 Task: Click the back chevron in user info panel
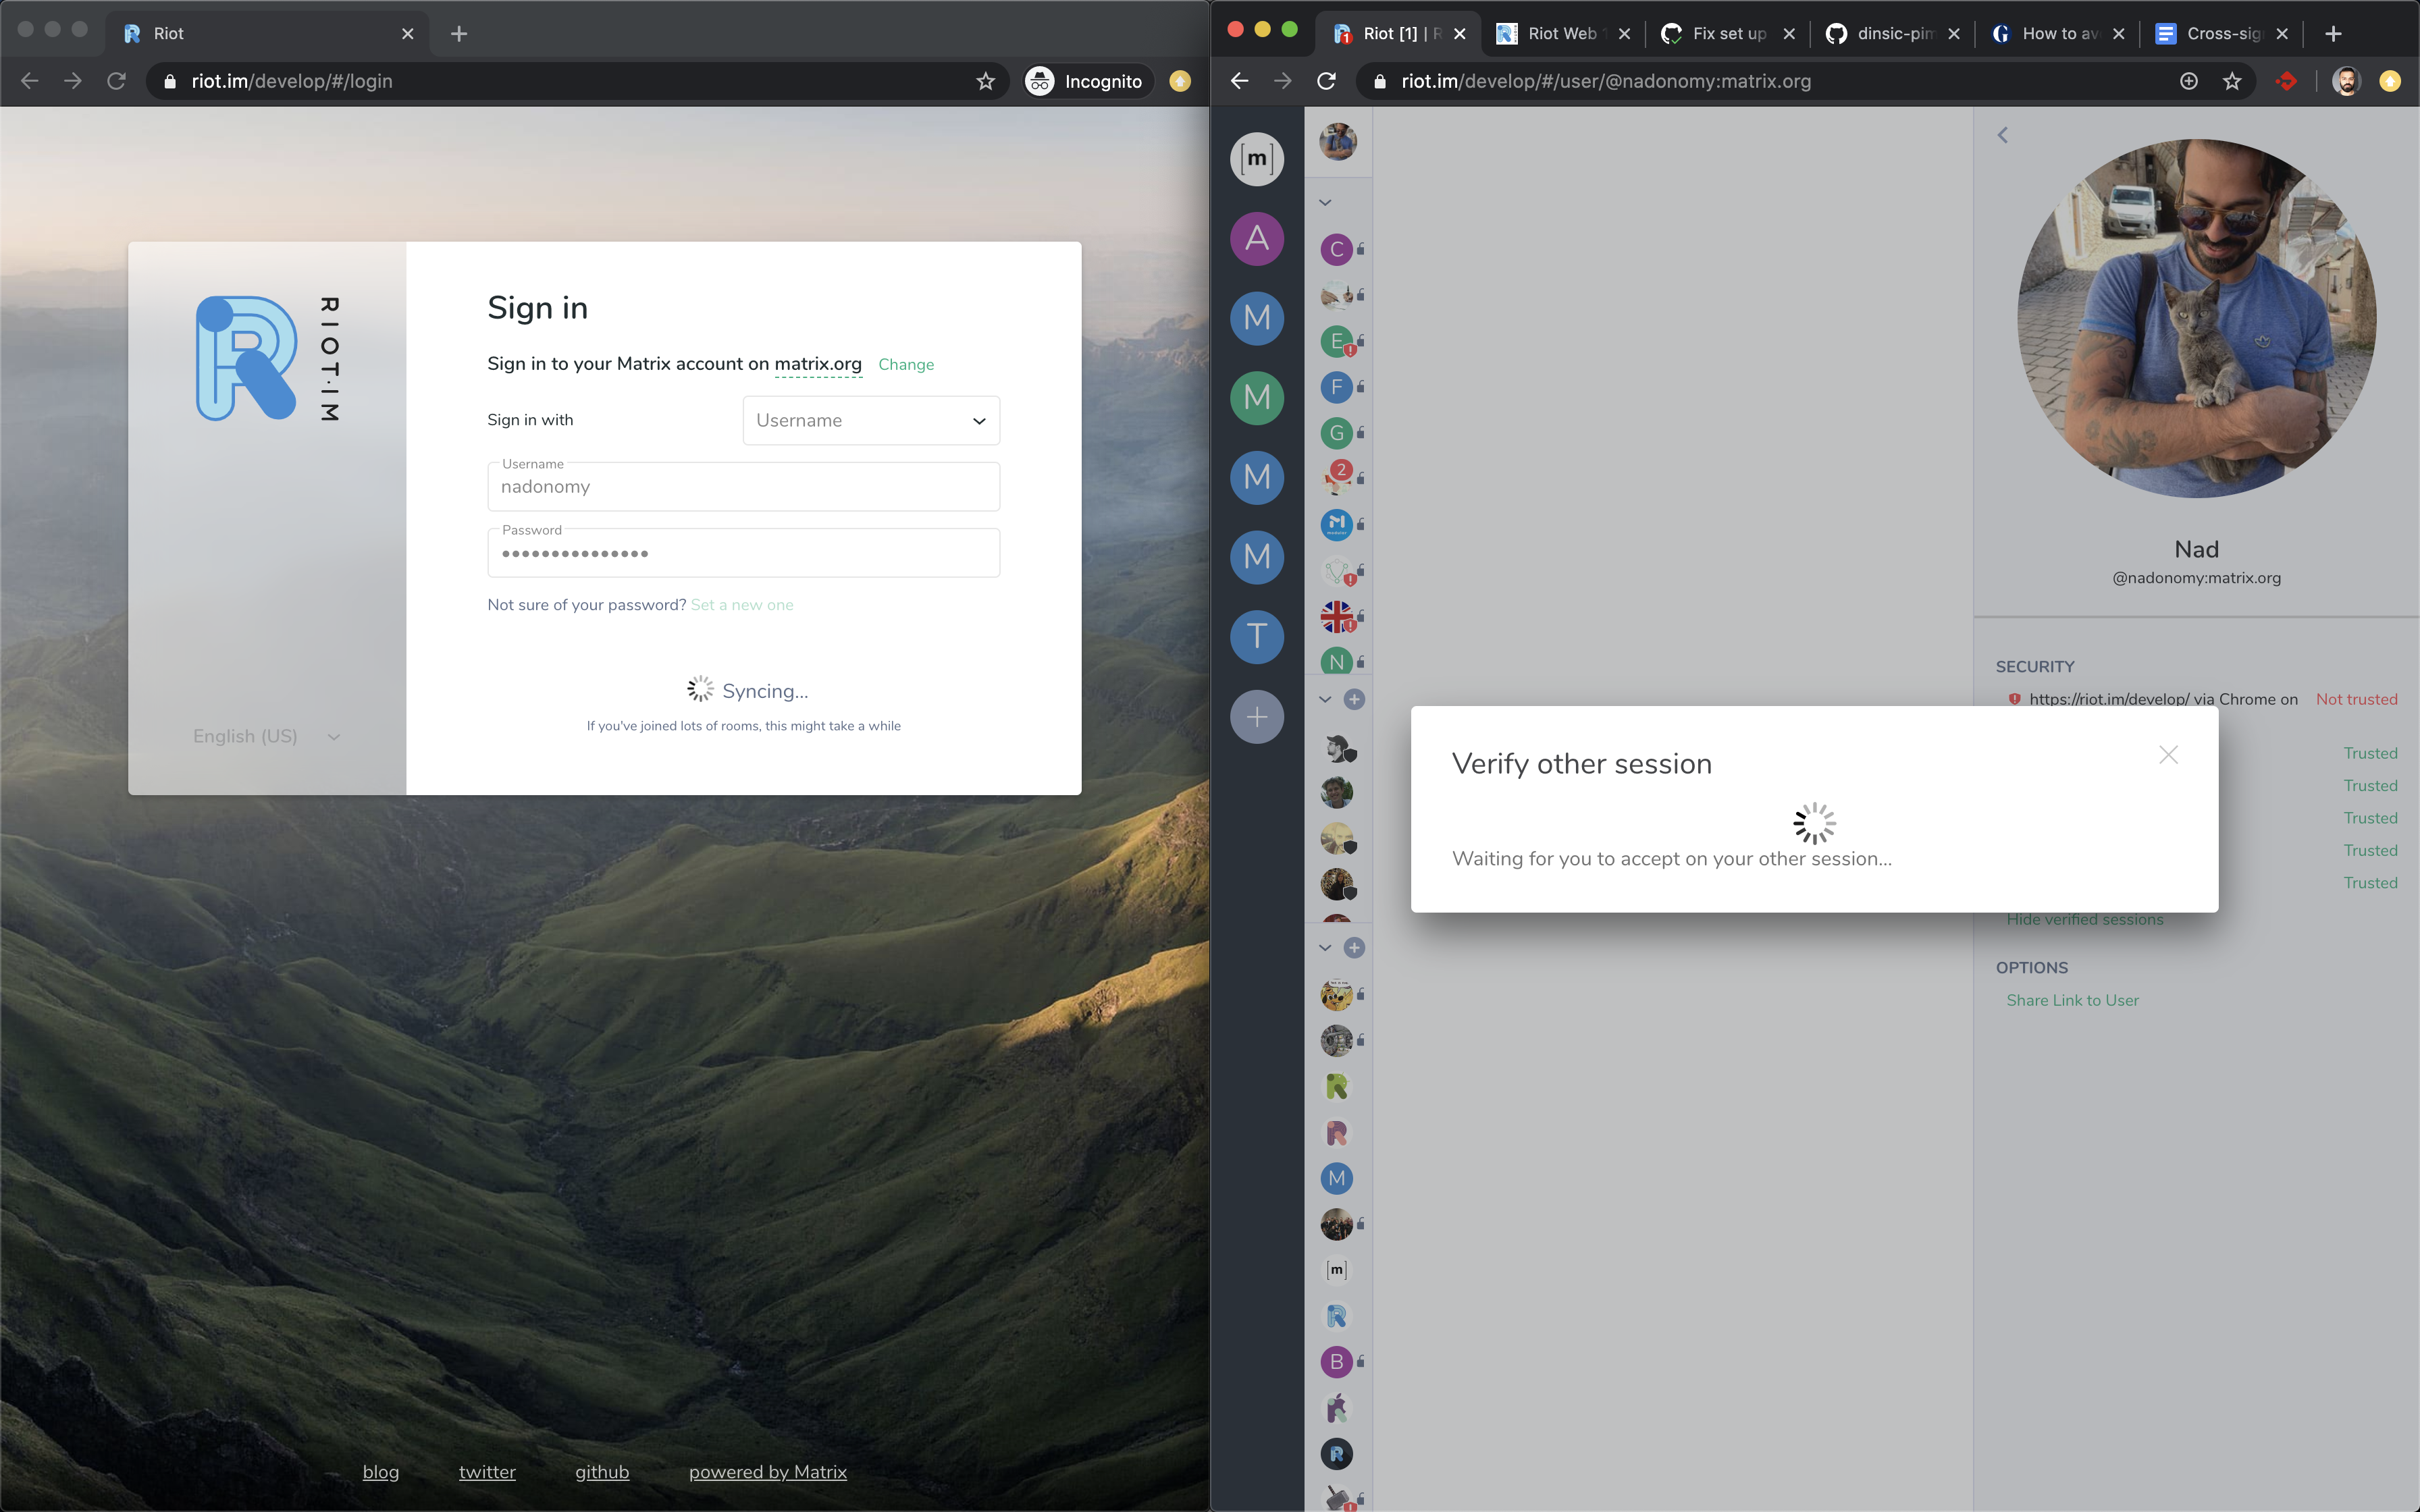click(2002, 135)
